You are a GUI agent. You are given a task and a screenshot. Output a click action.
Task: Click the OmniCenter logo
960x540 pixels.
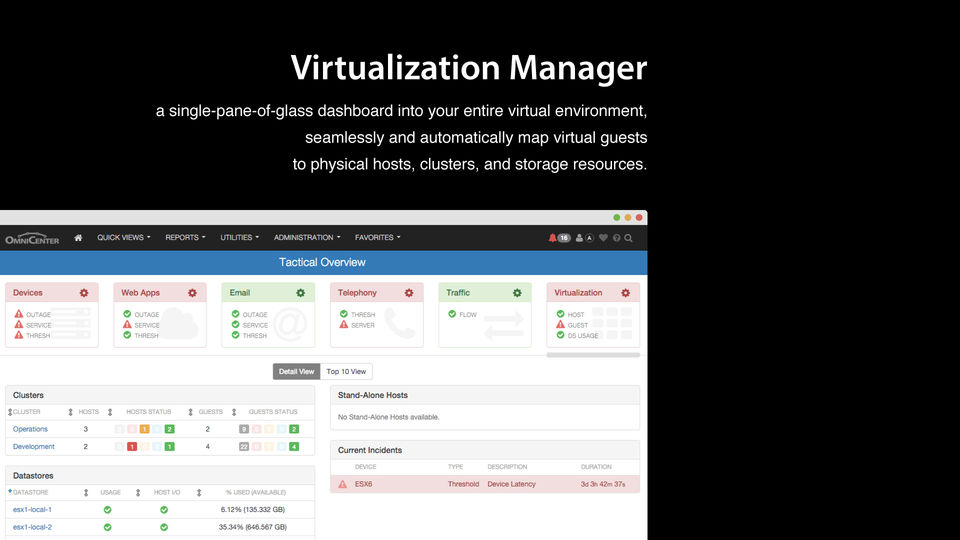(32, 238)
